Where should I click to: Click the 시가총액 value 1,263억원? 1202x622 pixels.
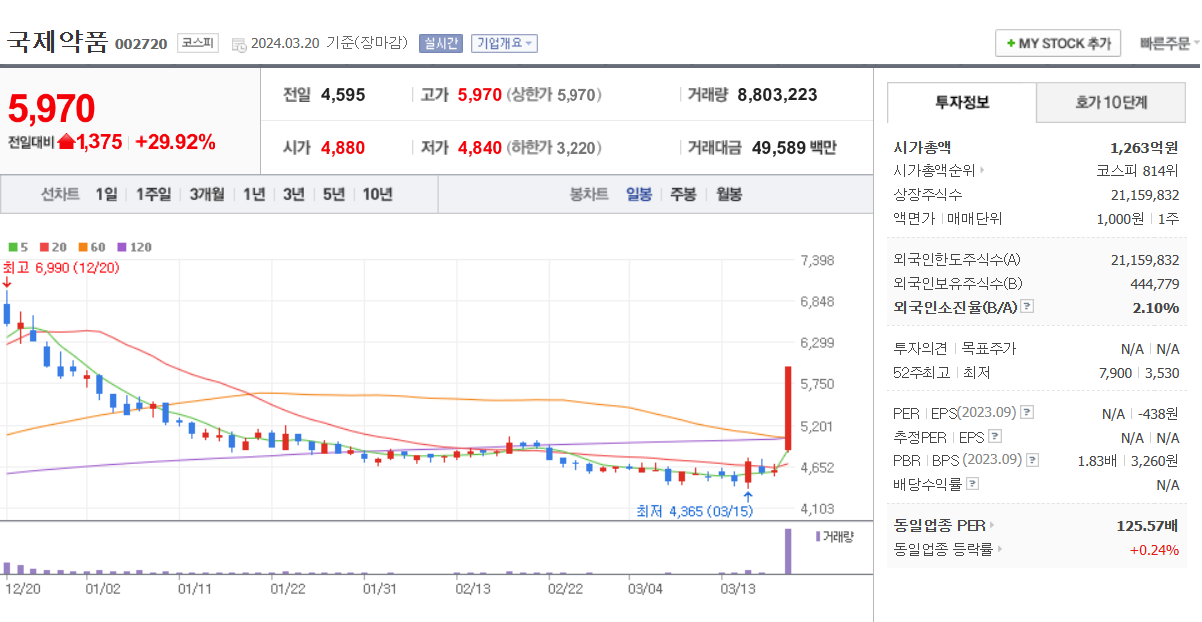(x=1144, y=147)
